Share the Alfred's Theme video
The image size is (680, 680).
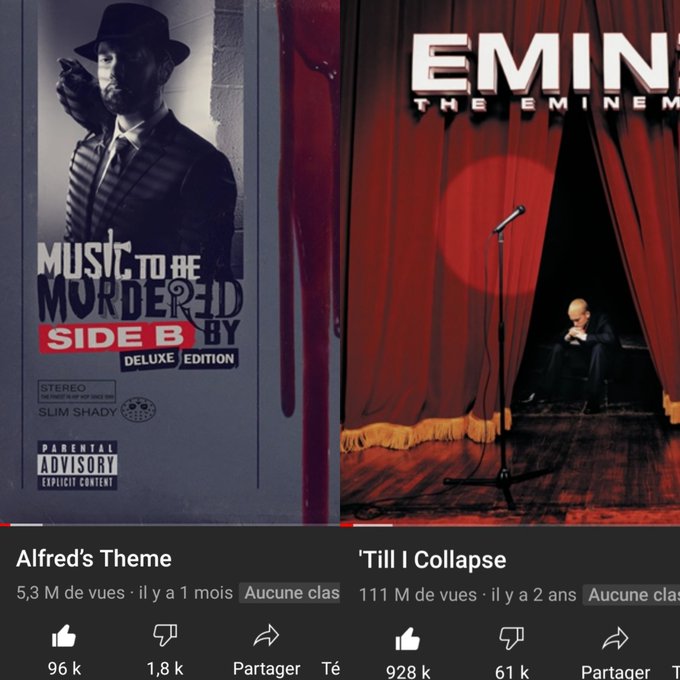[x=266, y=635]
